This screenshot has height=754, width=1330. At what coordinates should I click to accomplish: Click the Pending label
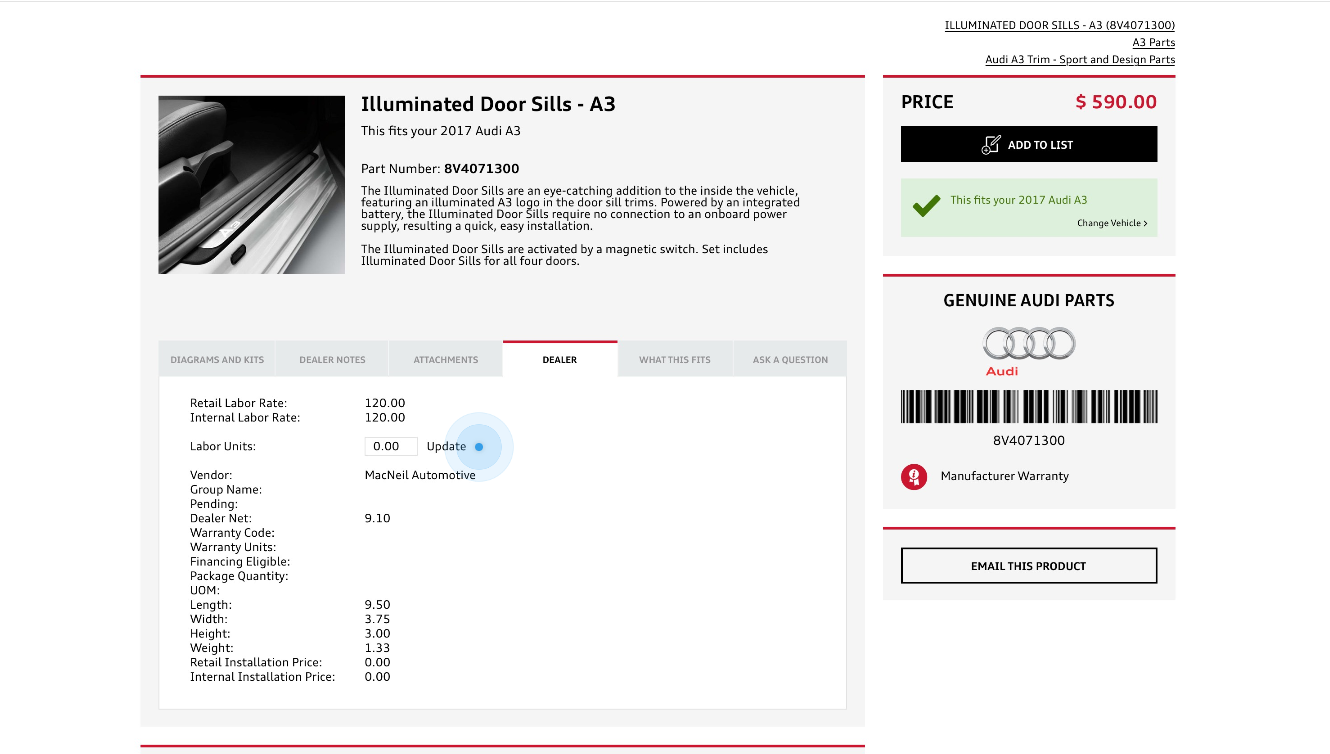214,505
